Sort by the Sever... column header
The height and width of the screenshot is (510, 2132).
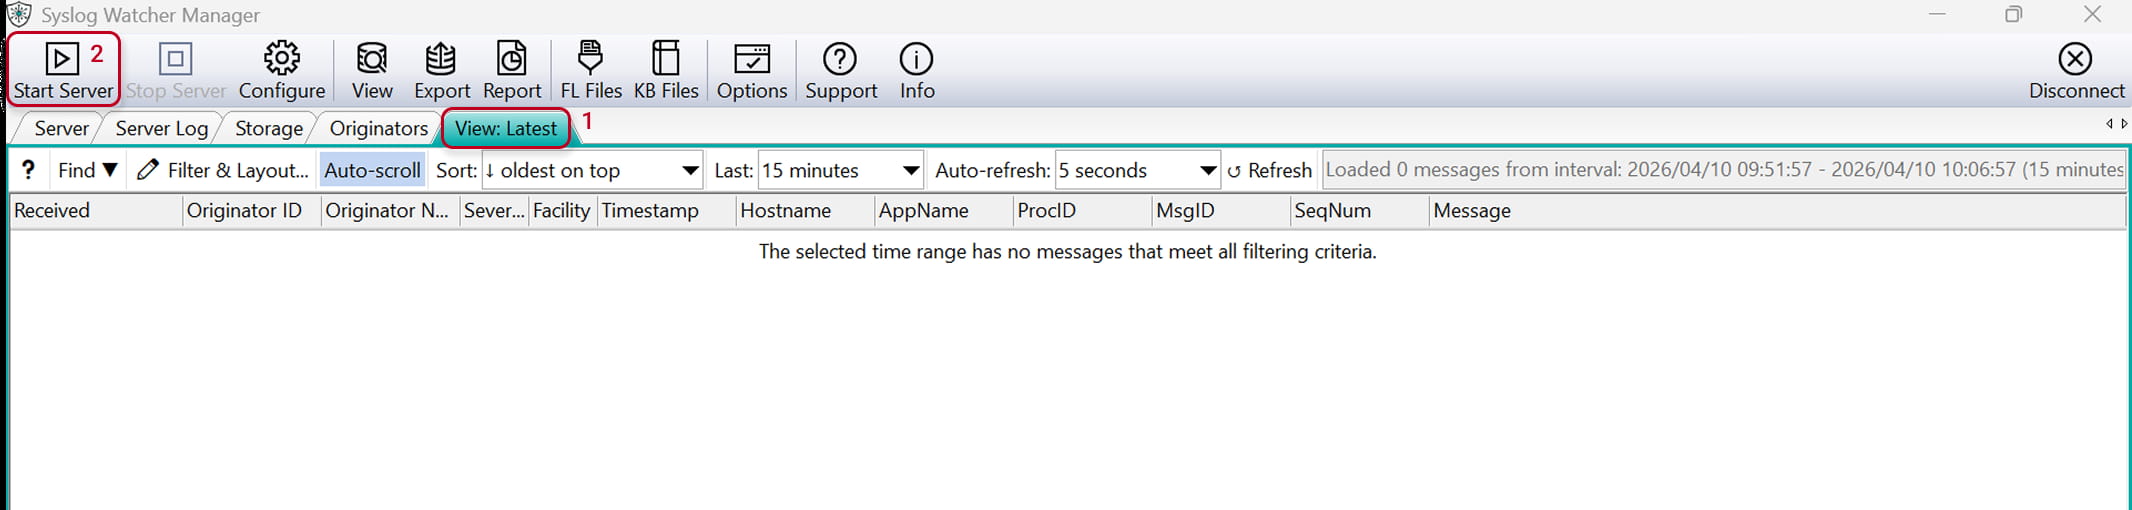(x=494, y=211)
